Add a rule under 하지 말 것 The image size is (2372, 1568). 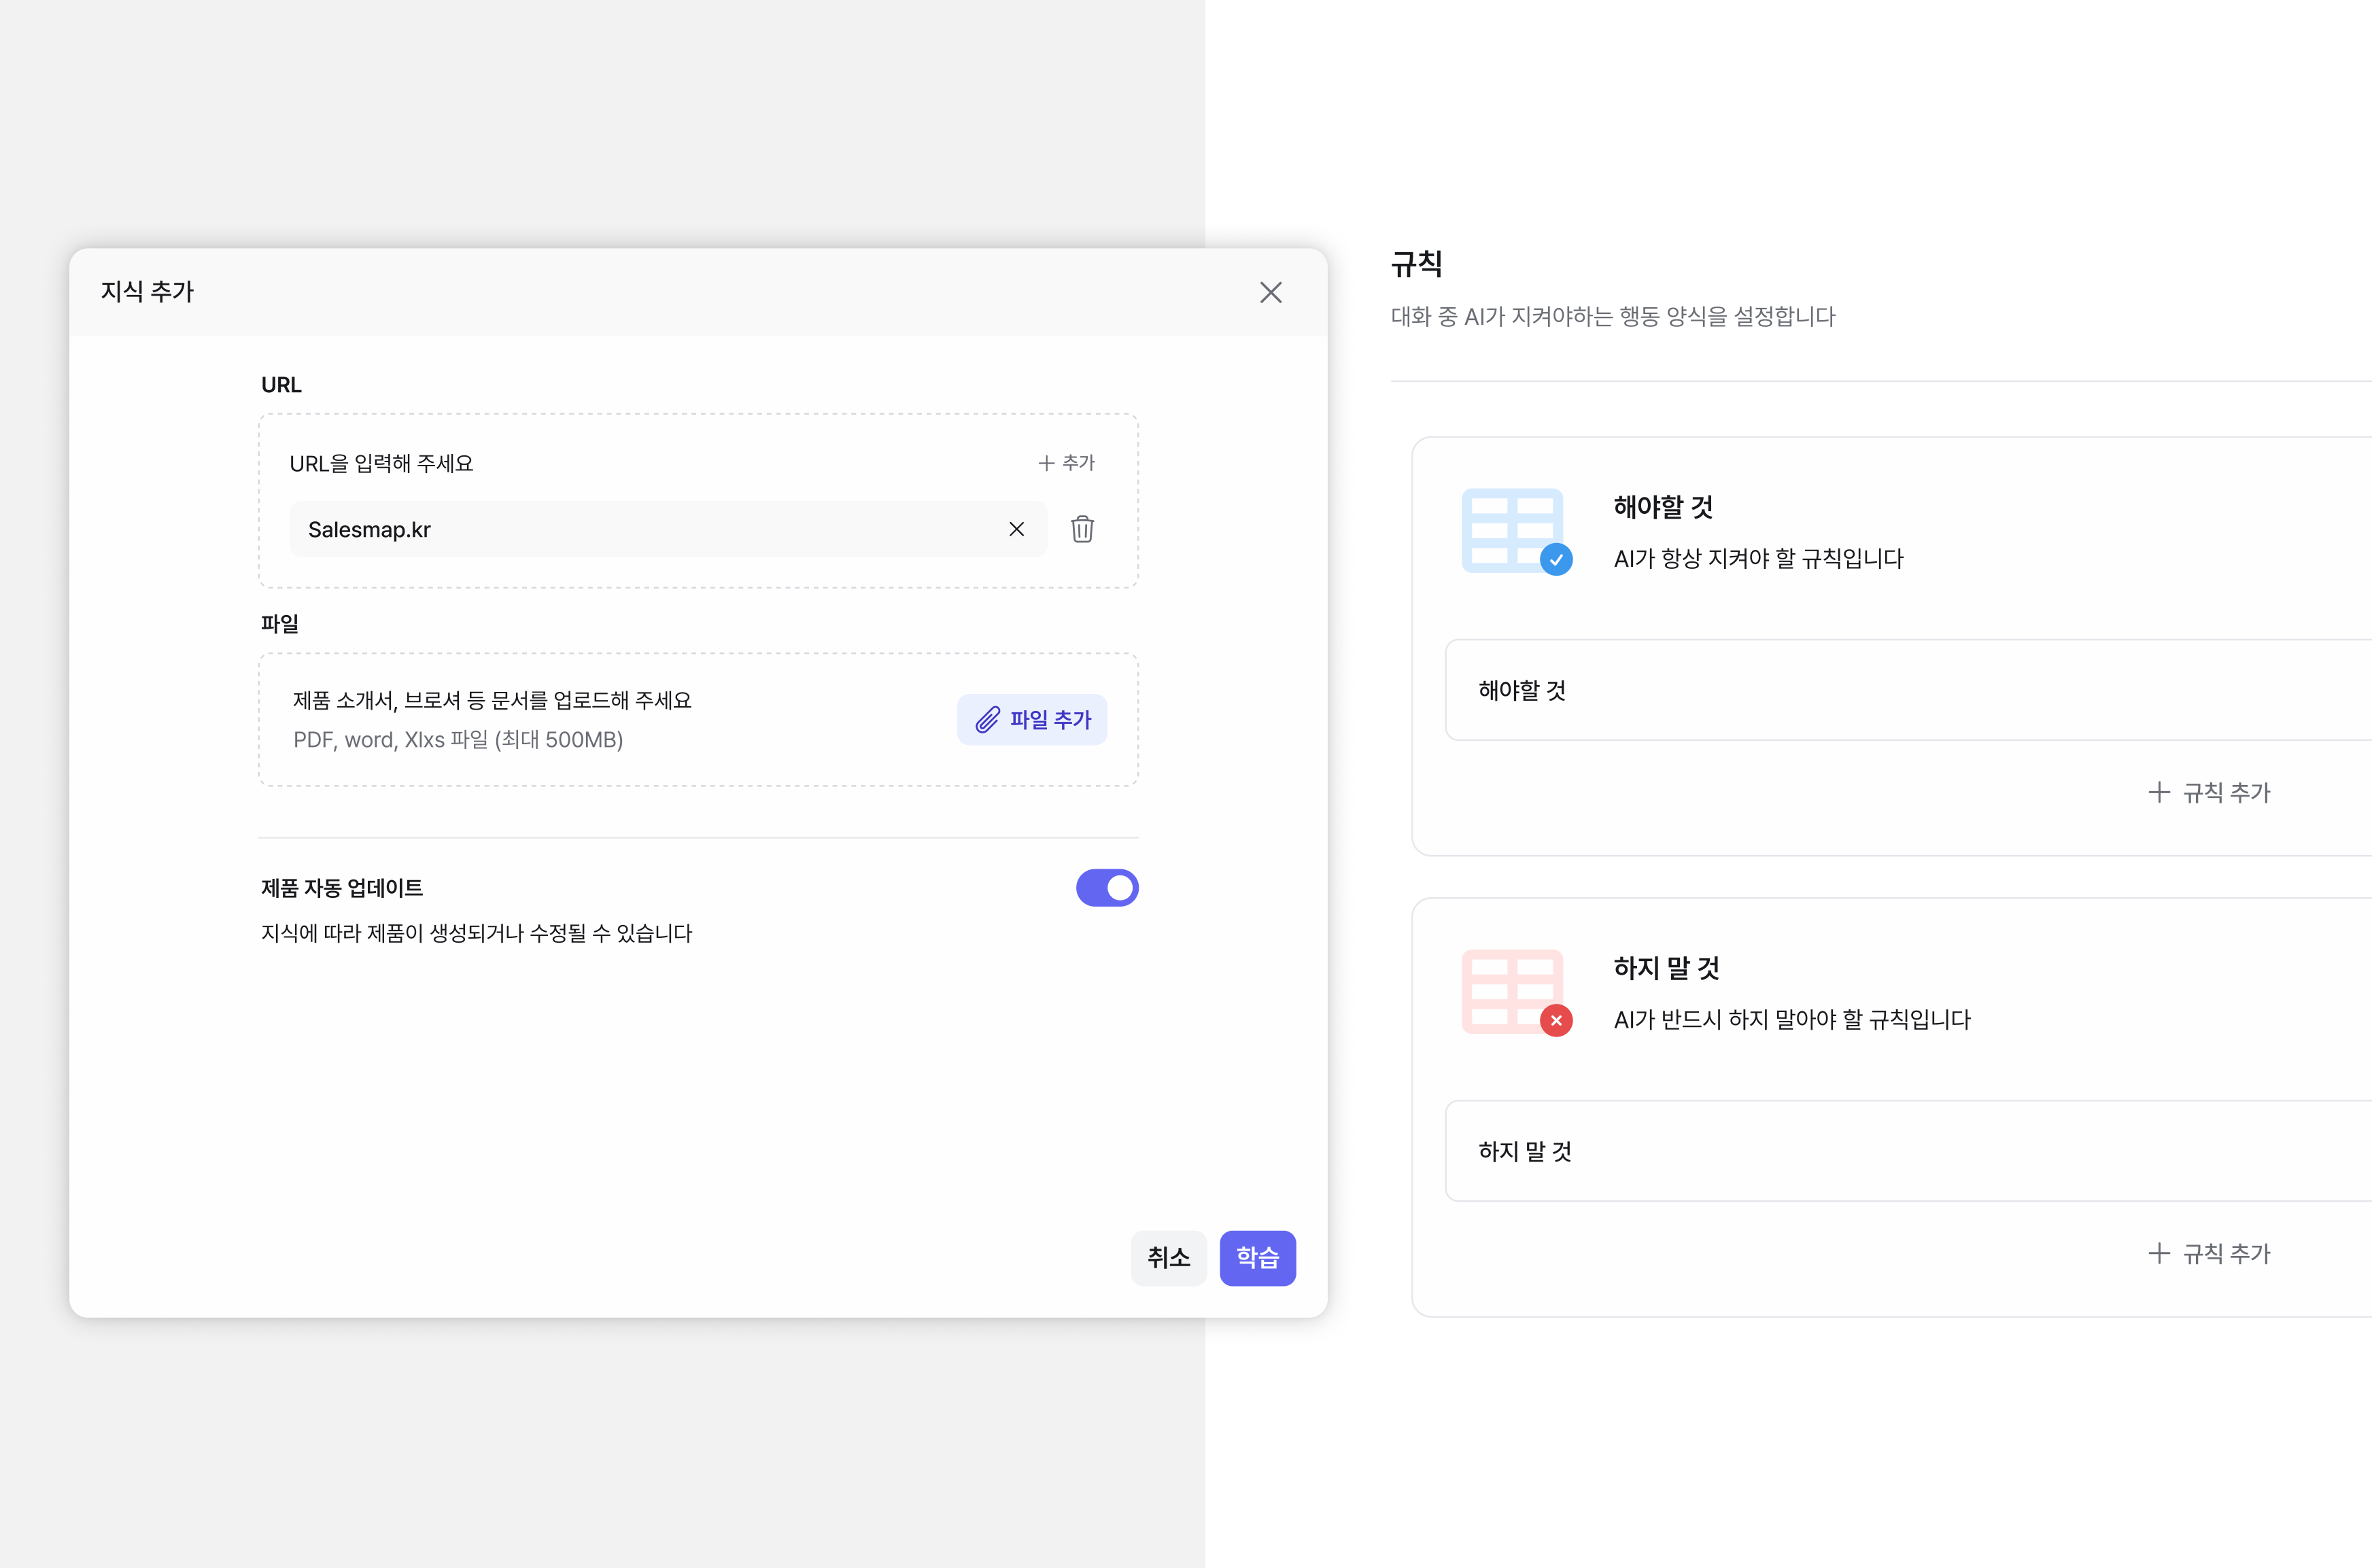(x=2210, y=1254)
